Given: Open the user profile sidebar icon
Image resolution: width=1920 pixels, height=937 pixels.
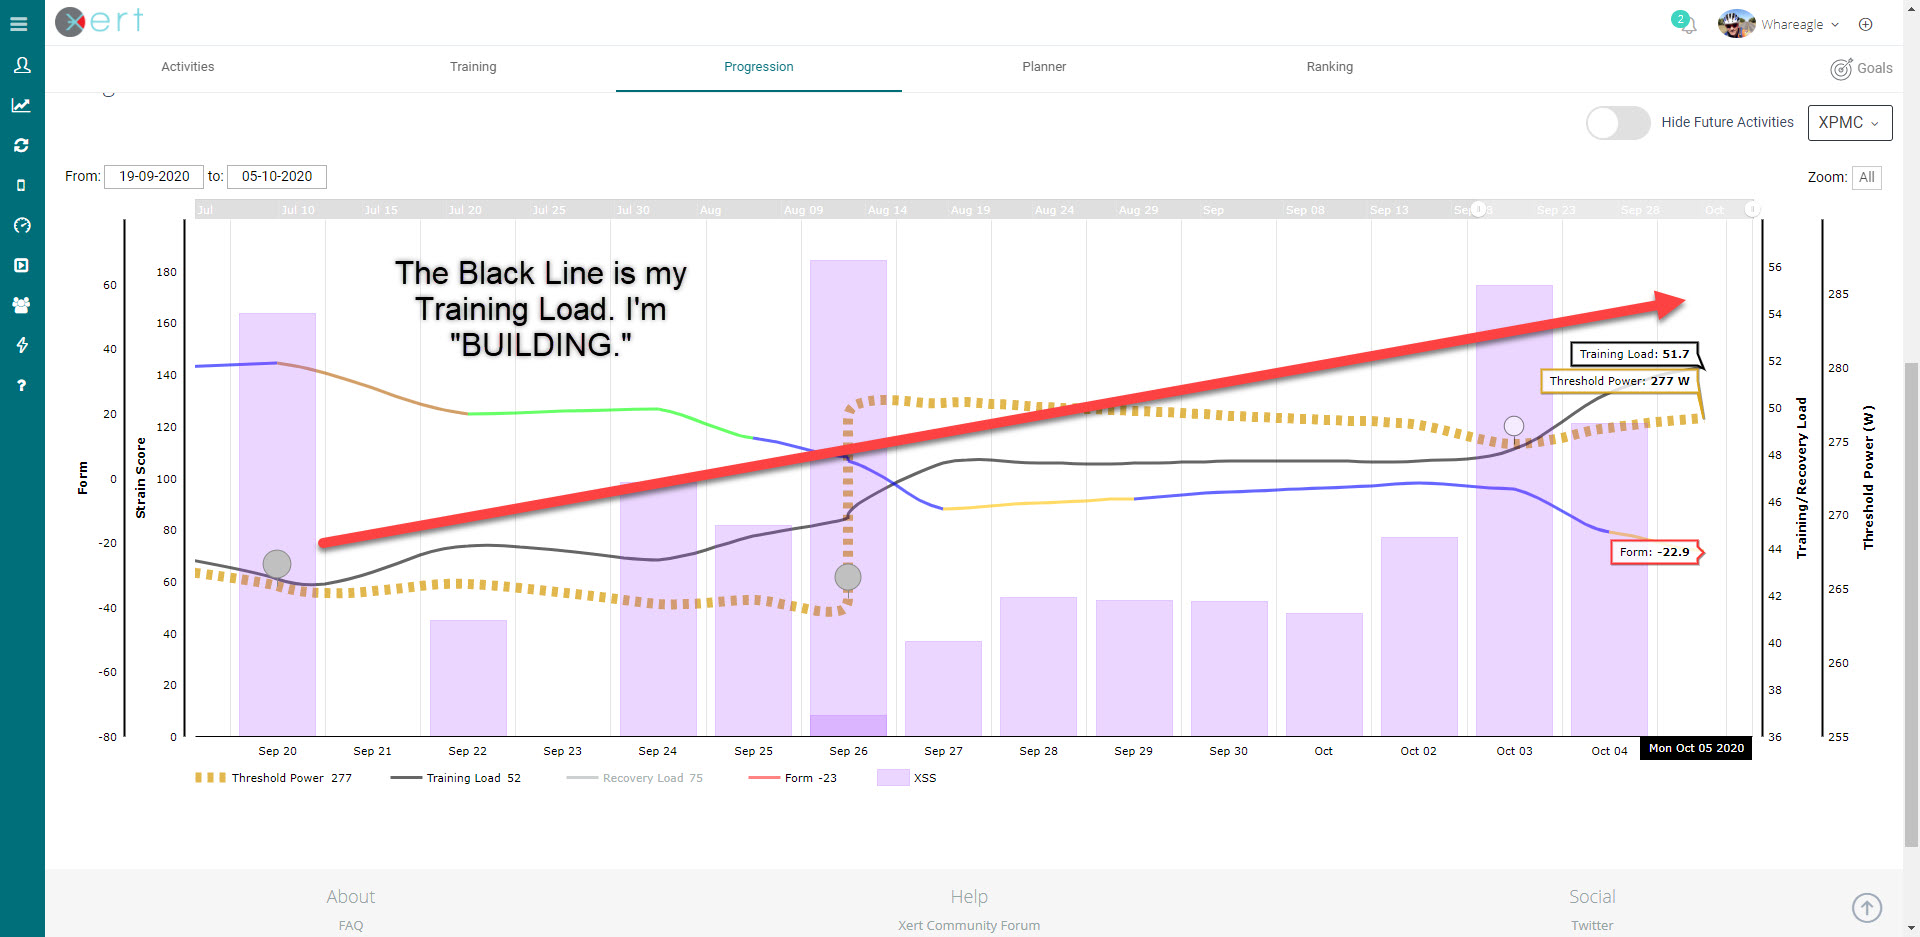Looking at the screenshot, I should click(22, 65).
